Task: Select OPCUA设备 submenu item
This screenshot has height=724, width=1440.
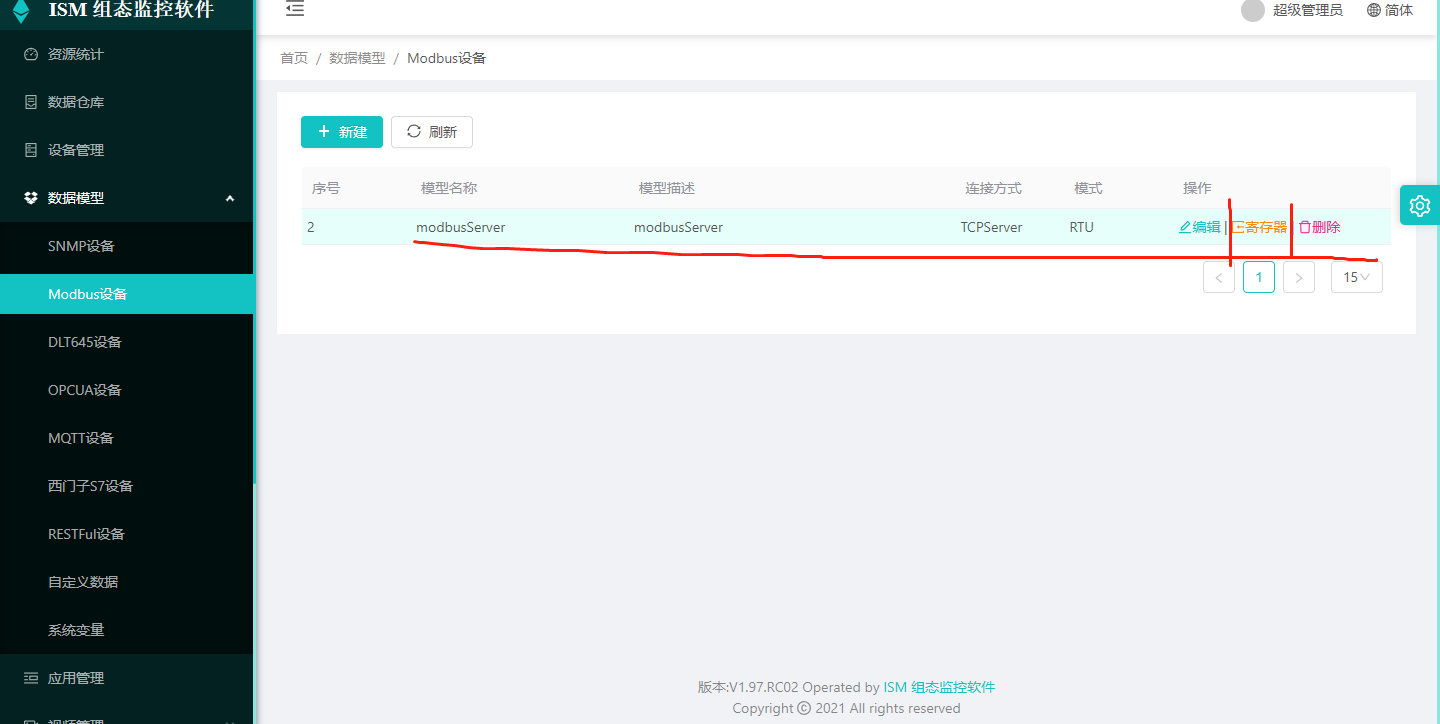Action: click(x=126, y=390)
